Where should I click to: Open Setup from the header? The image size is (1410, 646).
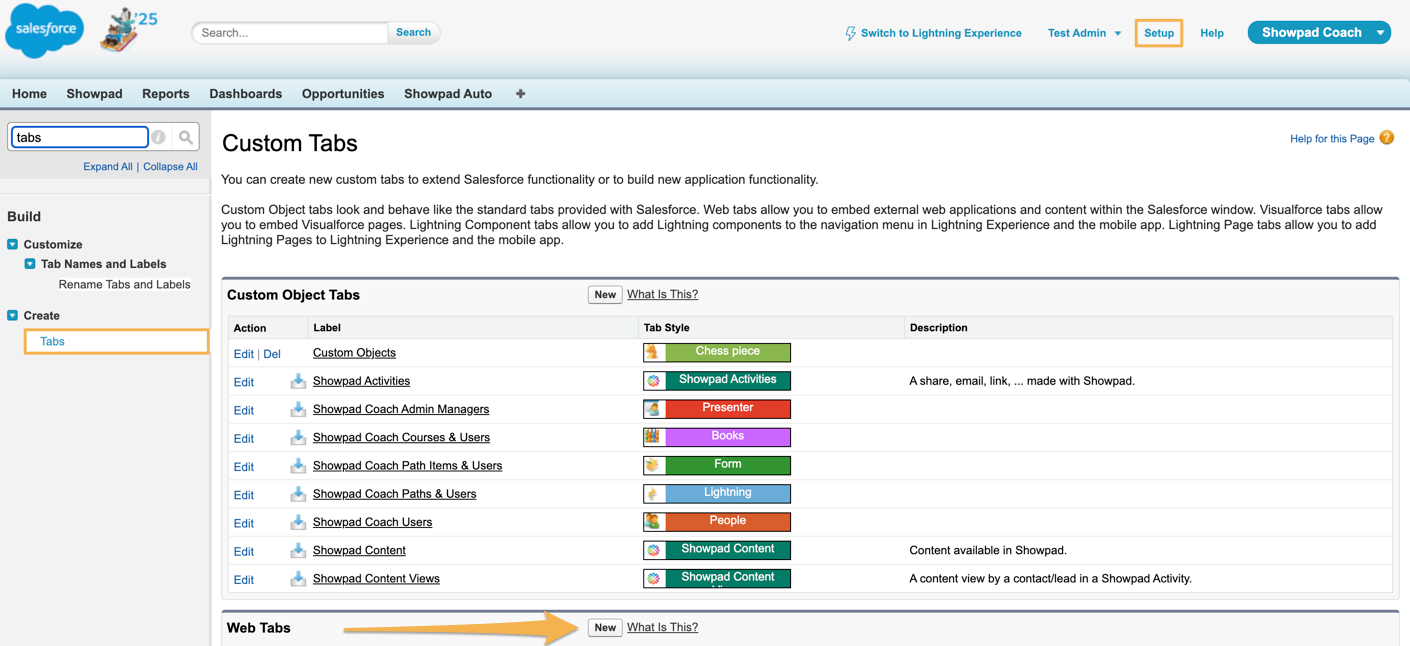(x=1159, y=33)
